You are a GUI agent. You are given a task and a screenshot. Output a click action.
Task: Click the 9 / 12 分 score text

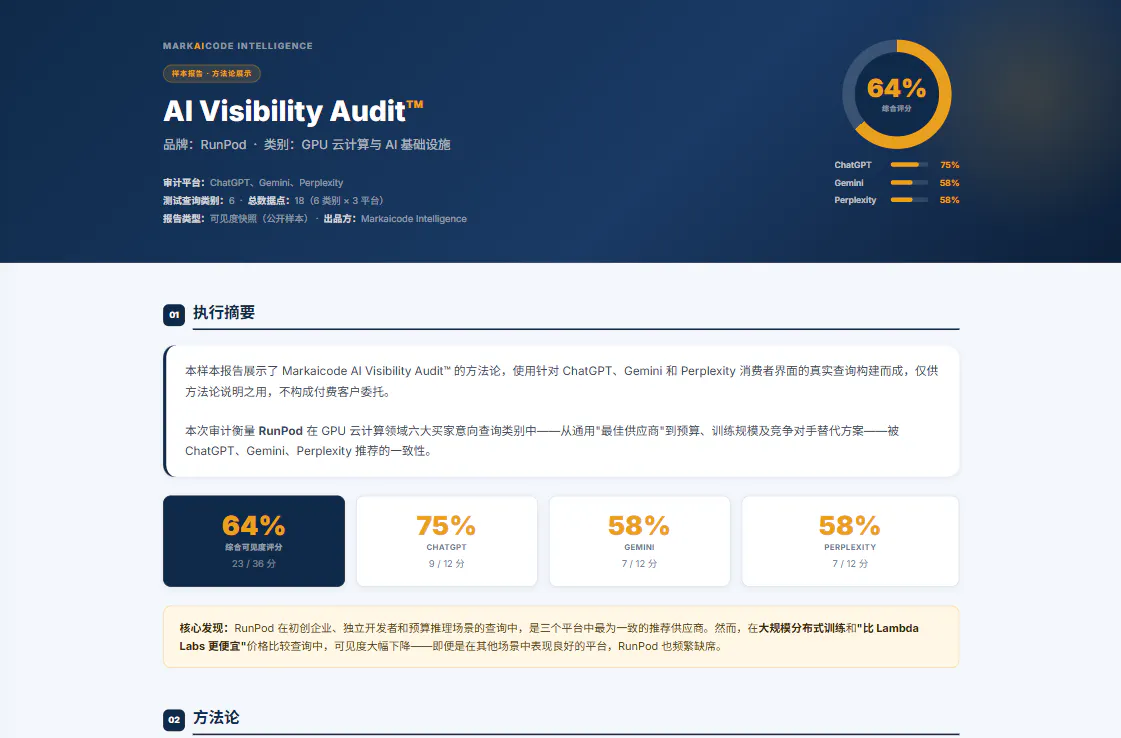[447, 564]
